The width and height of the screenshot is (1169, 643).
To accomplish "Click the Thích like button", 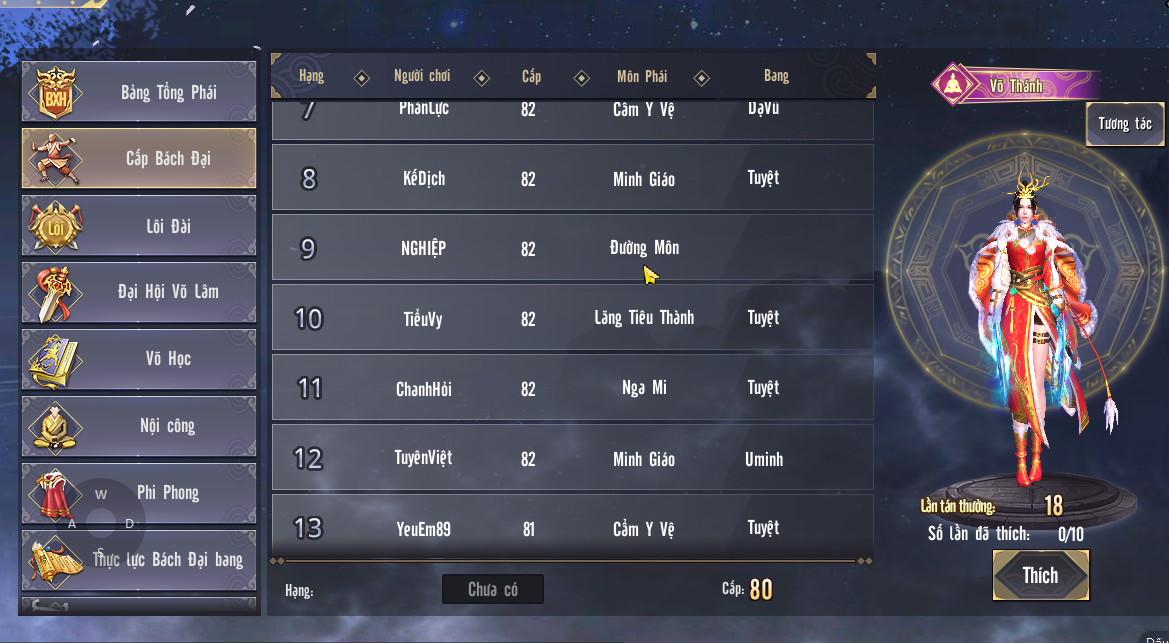I will [1040, 575].
